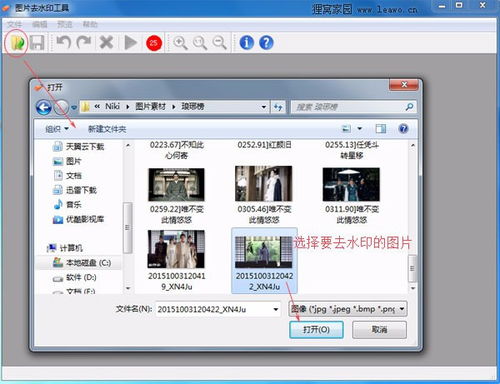Click file label 0223.67]不知此心何寄

[x=177, y=150]
